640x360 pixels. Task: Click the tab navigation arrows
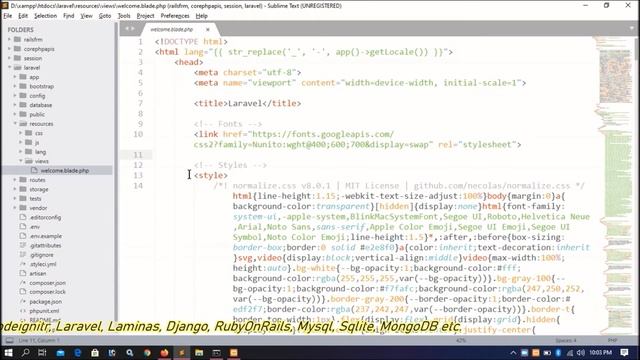[x=129, y=29]
